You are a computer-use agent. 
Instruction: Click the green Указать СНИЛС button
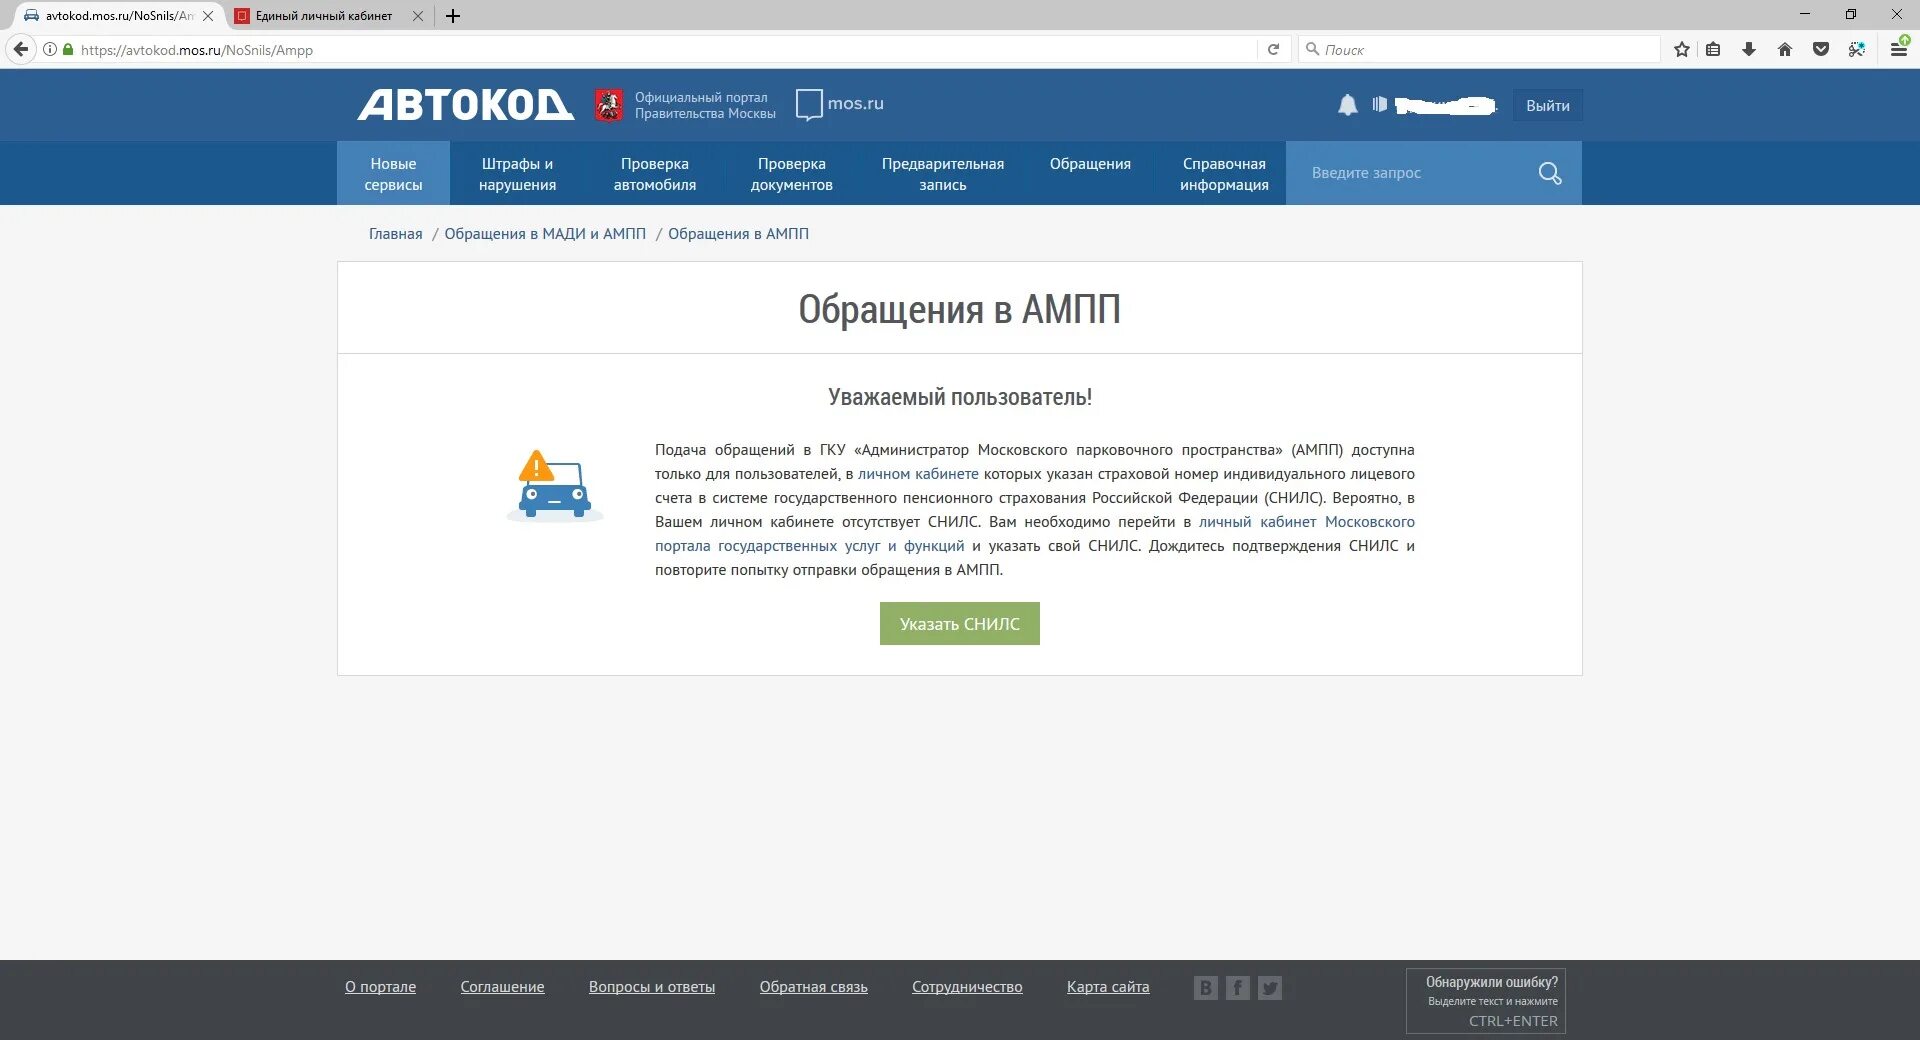click(x=960, y=624)
